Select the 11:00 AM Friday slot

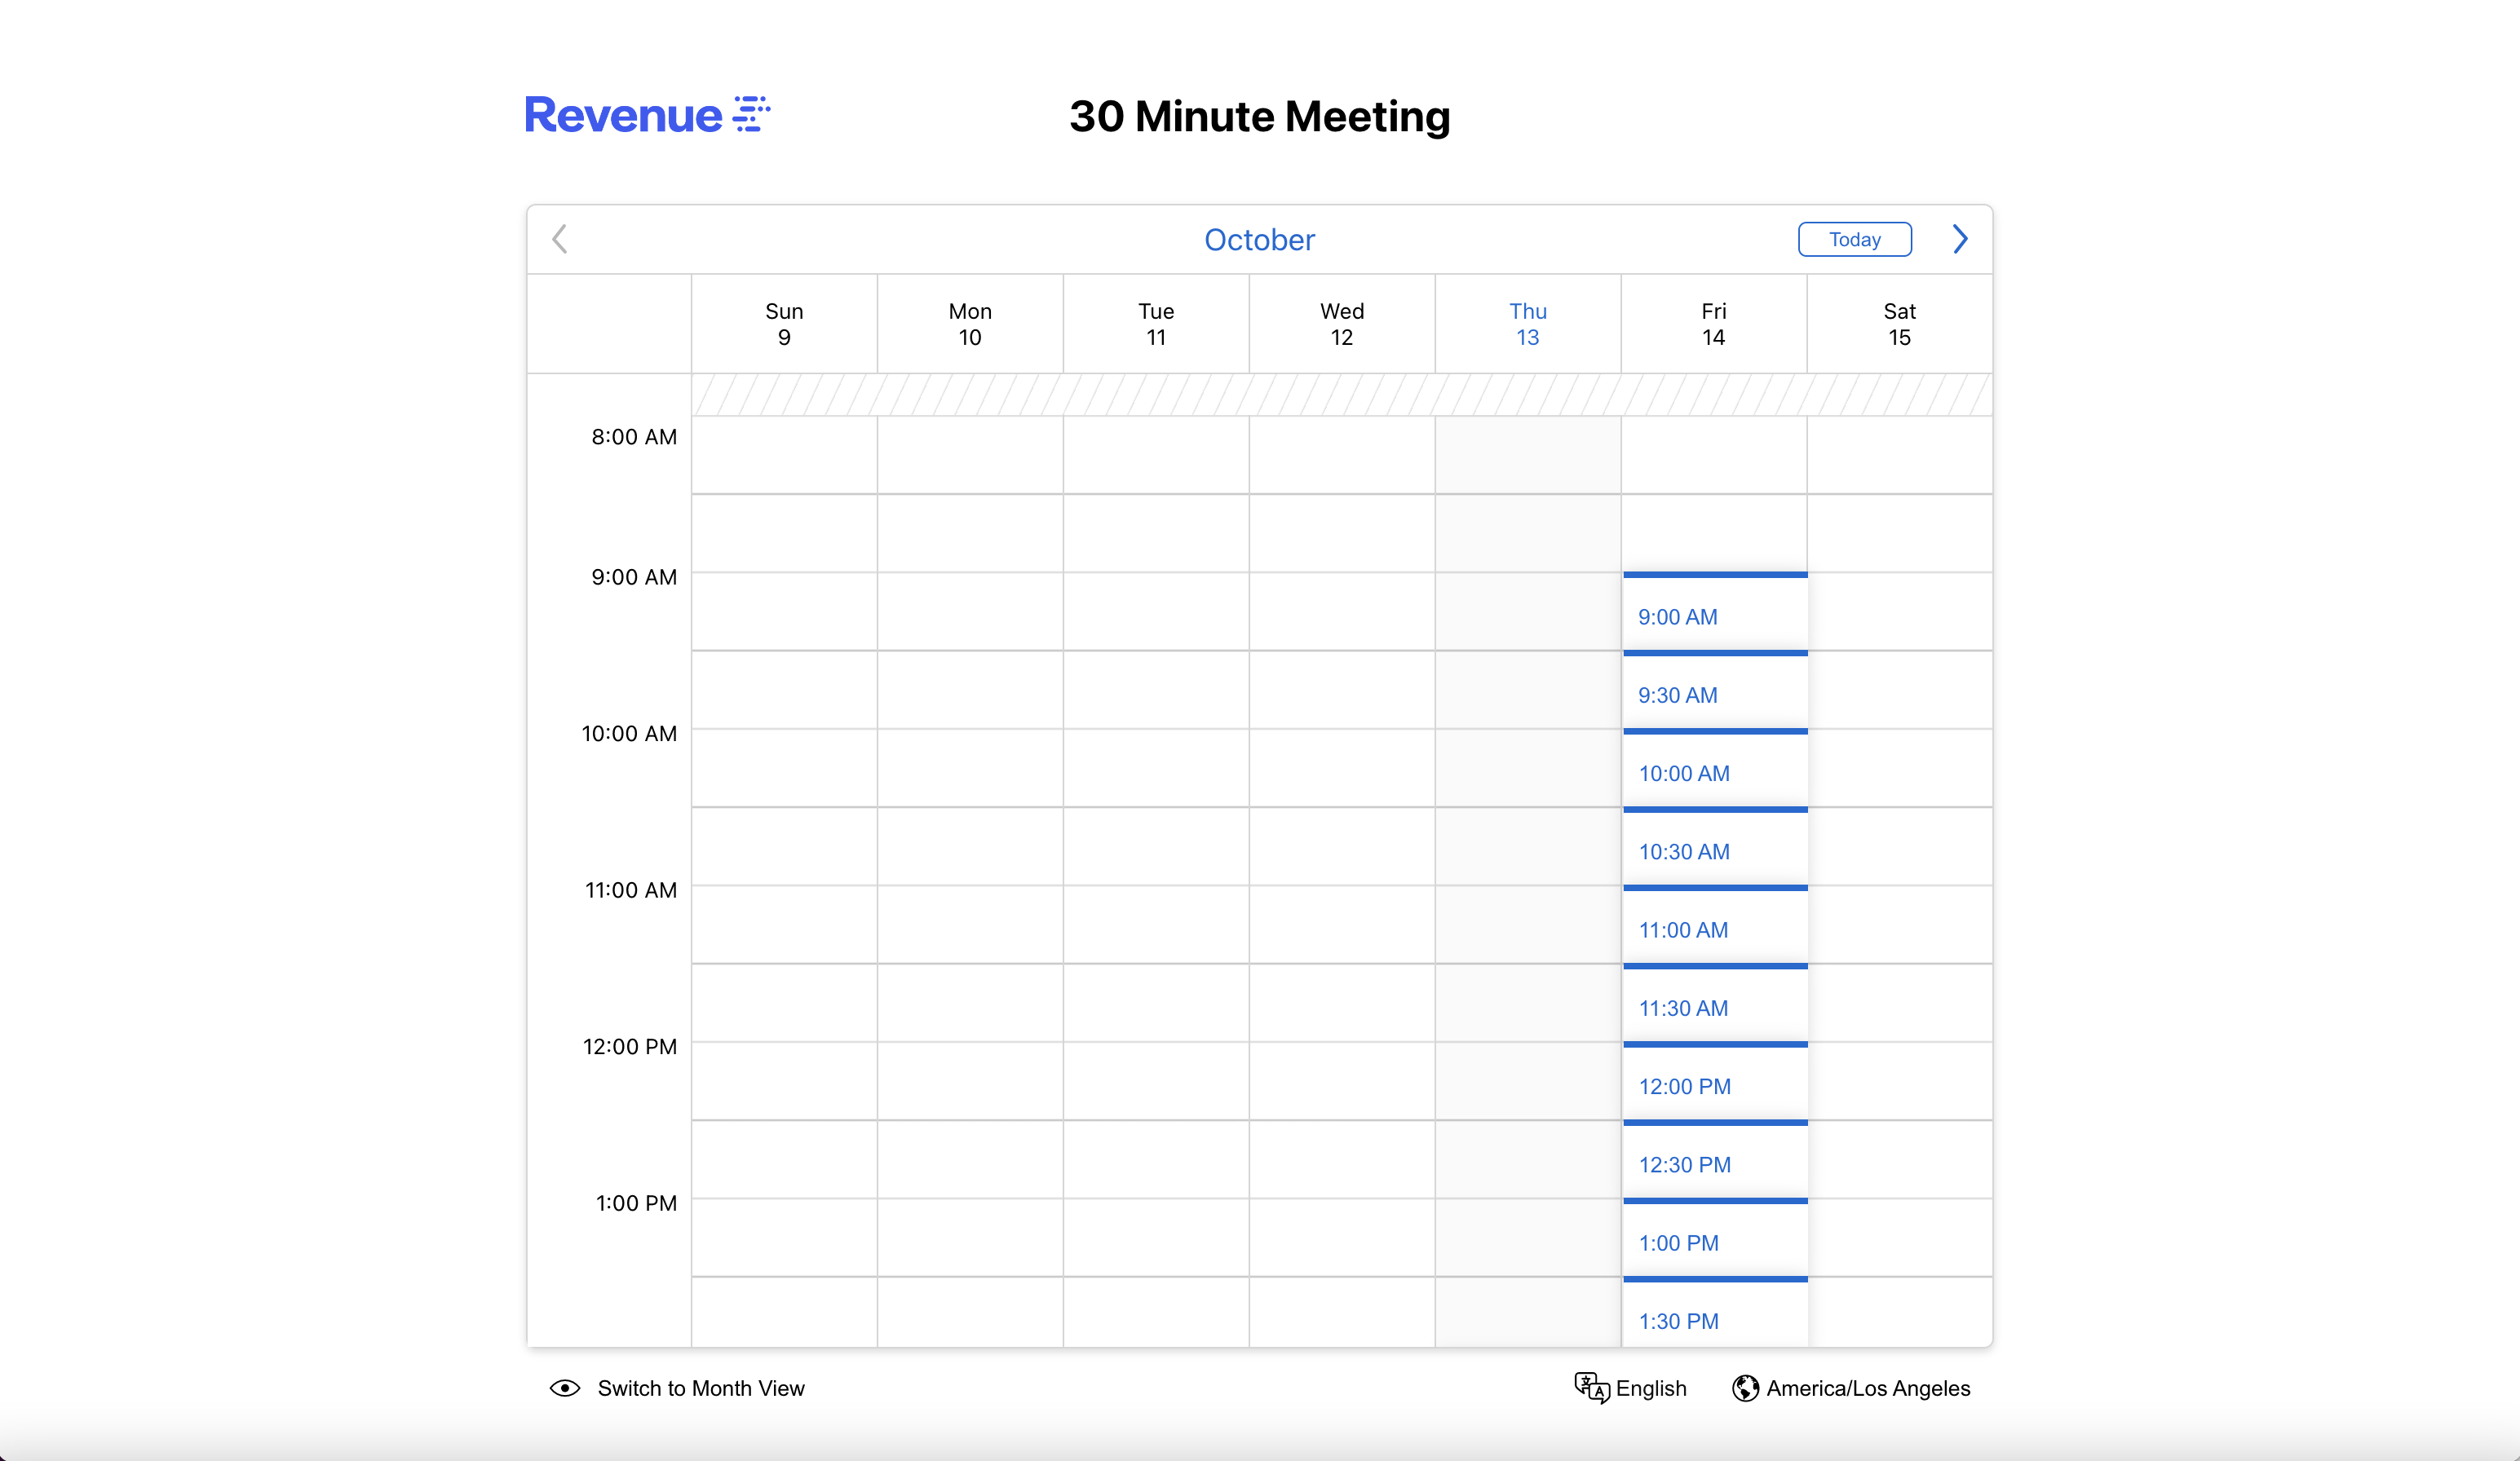pos(1714,929)
